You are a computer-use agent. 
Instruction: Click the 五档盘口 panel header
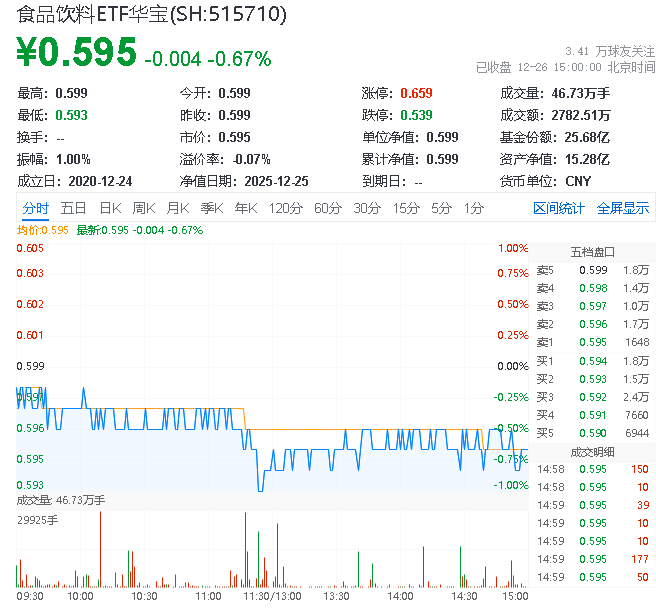click(x=592, y=251)
